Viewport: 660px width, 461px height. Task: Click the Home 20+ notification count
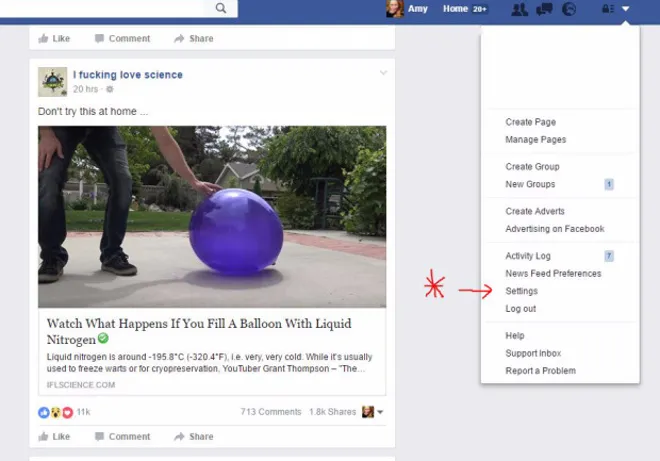[480, 9]
